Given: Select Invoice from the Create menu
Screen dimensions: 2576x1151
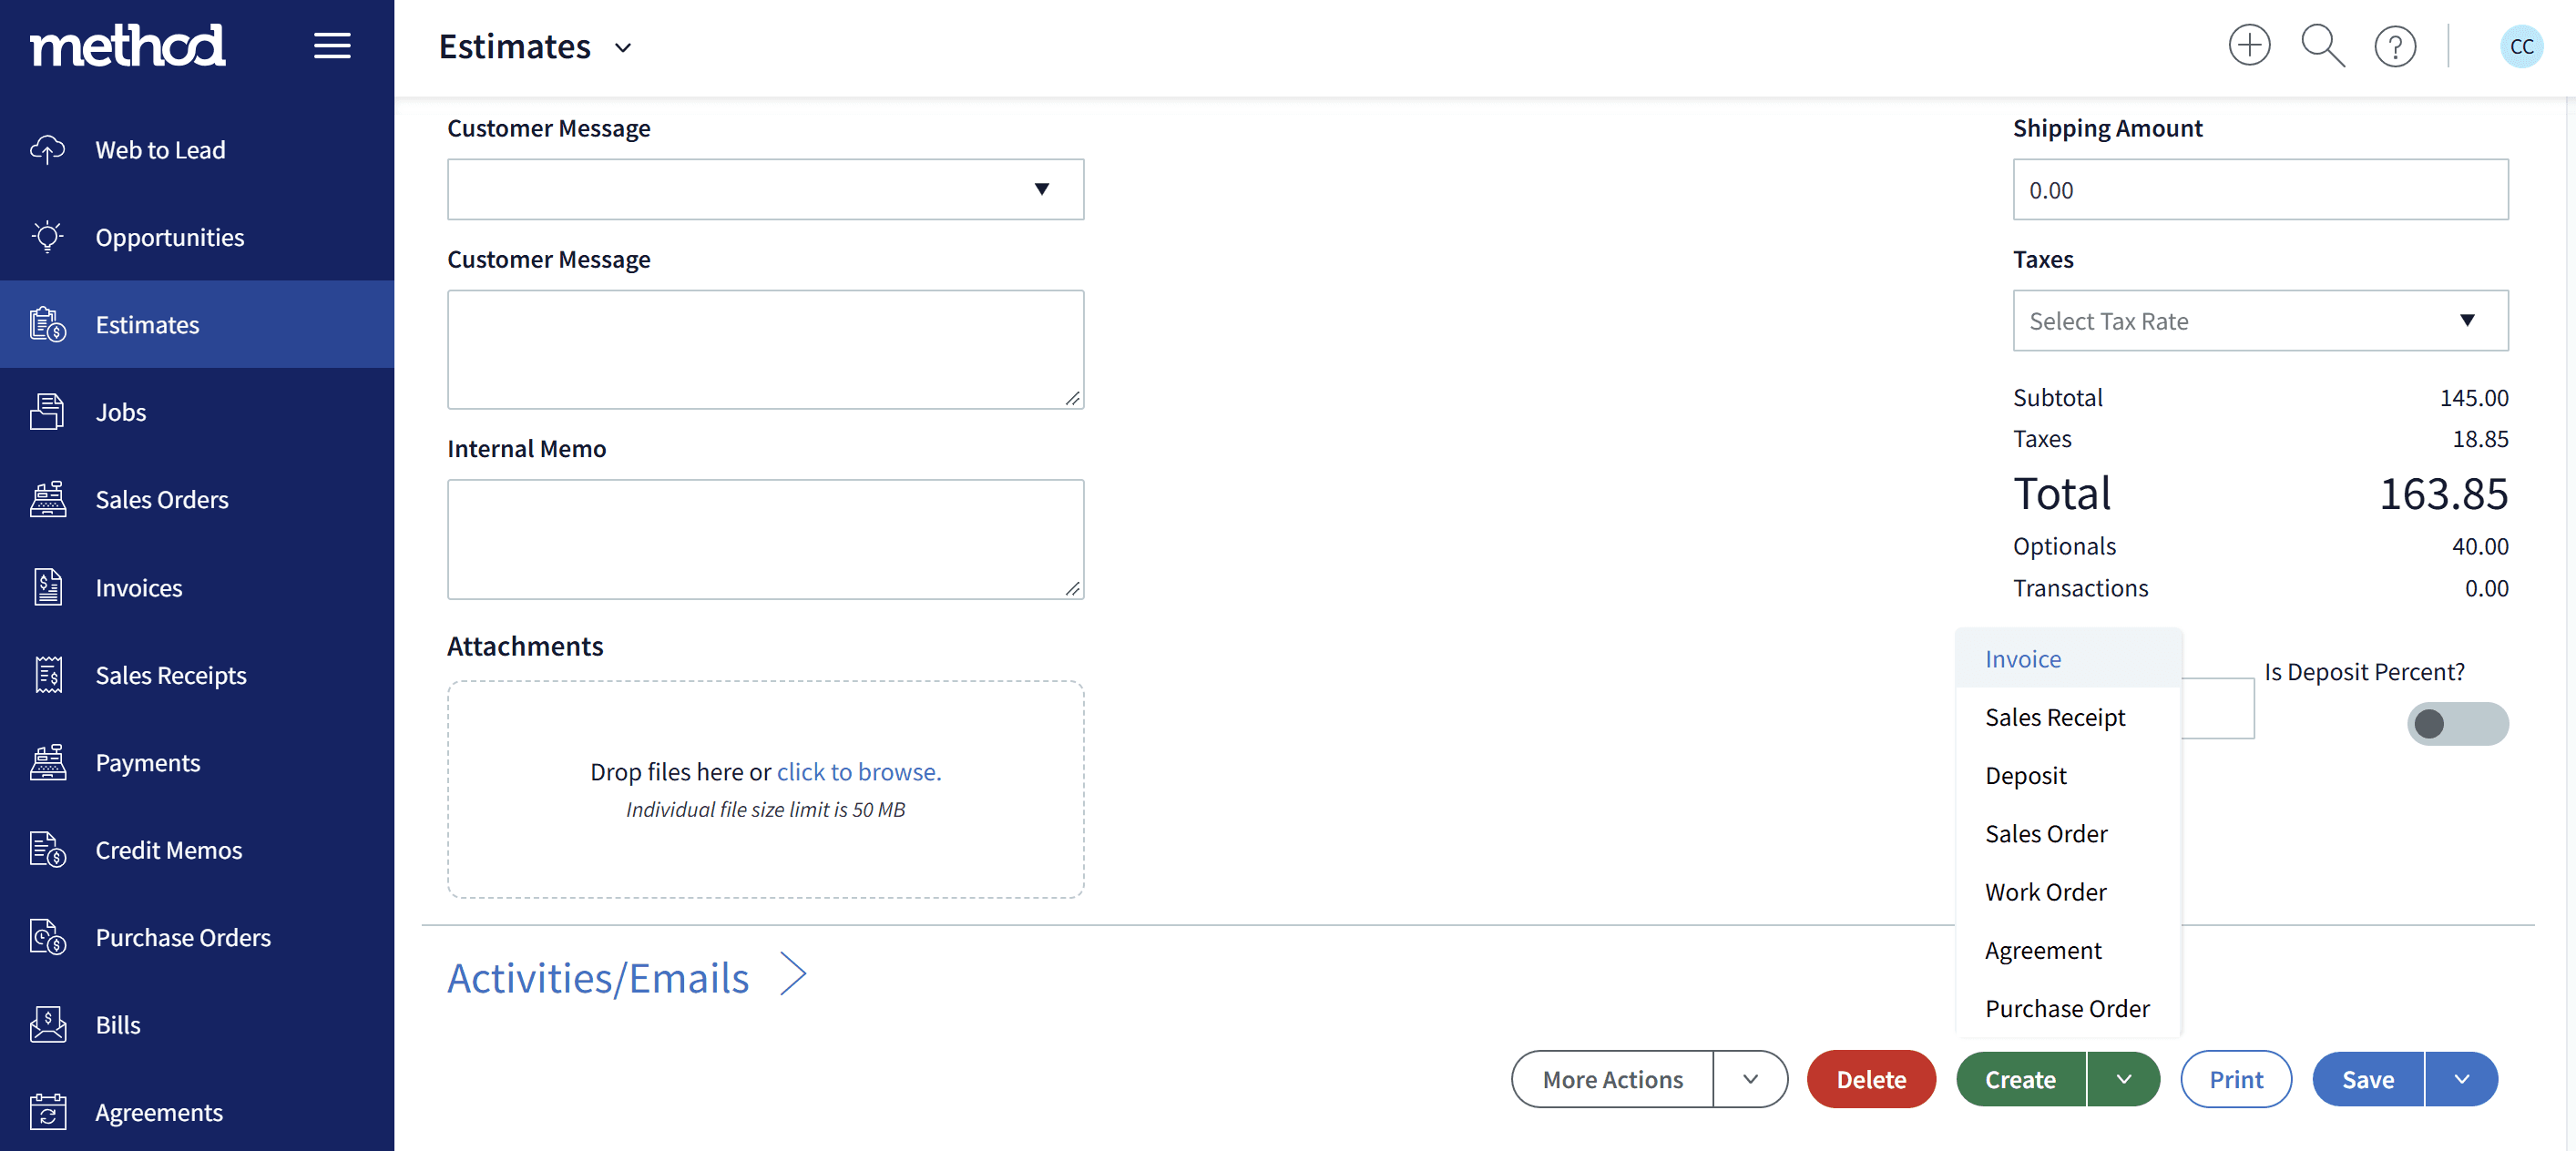Looking at the screenshot, I should (2067, 659).
